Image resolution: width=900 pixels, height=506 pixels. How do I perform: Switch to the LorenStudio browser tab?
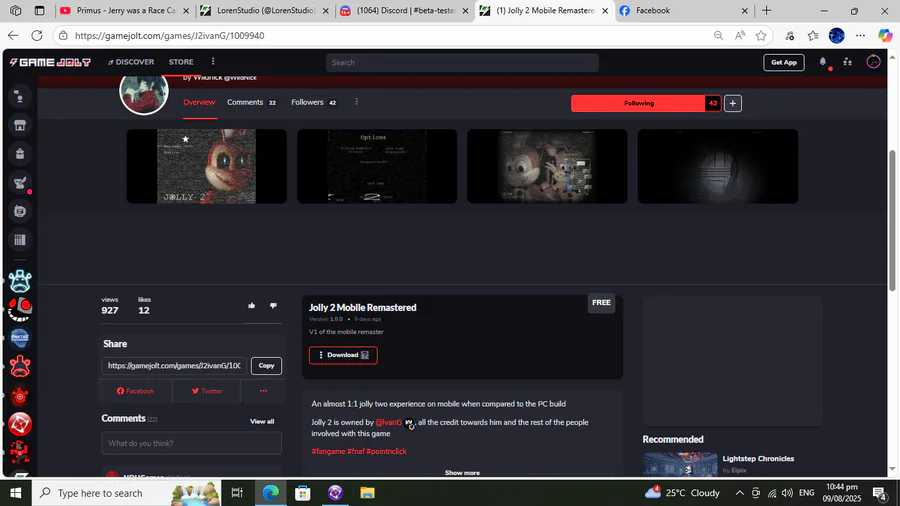(265, 10)
